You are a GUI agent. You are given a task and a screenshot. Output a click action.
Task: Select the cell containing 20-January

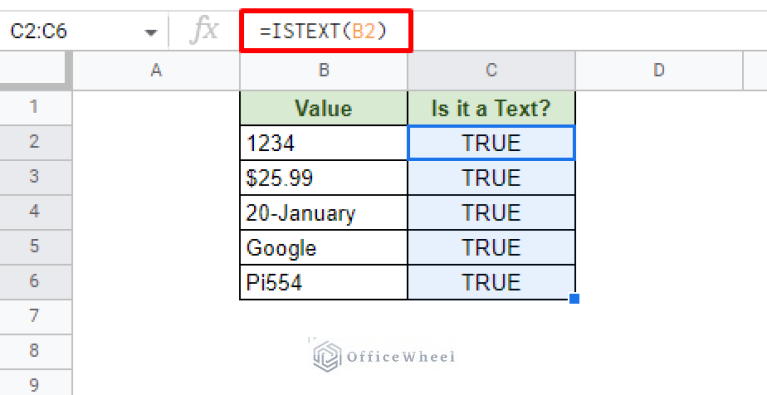click(324, 213)
